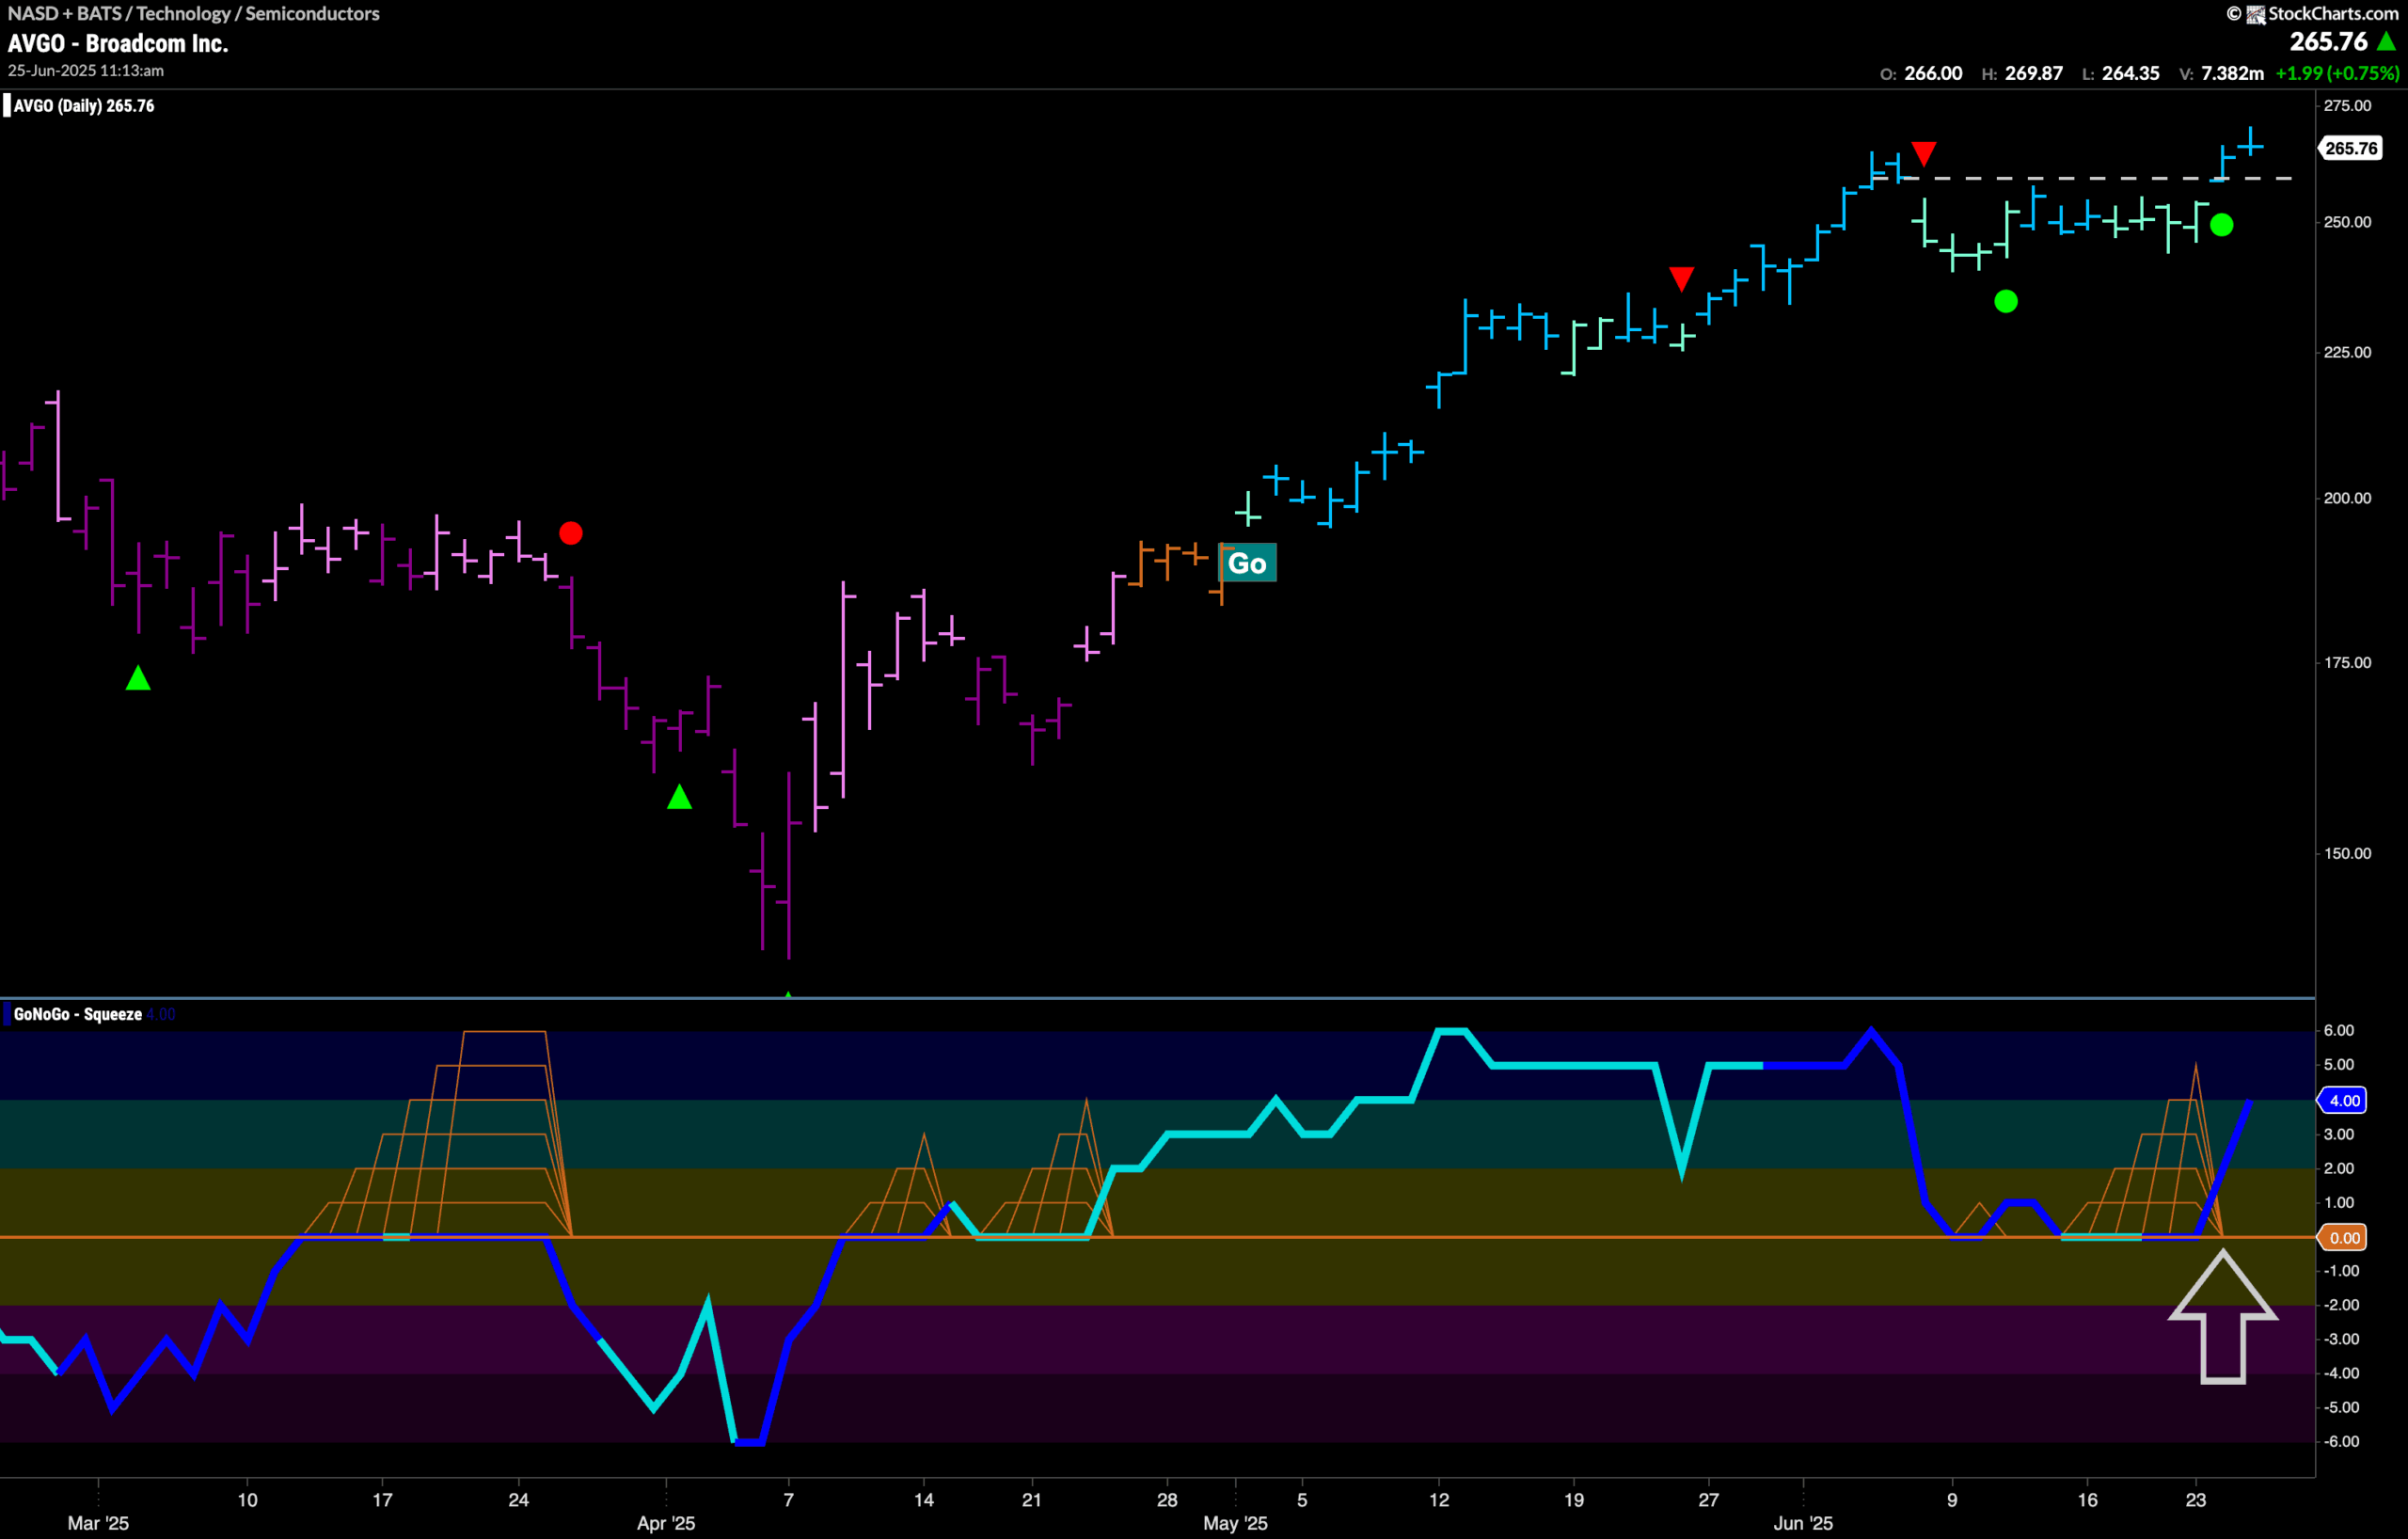Click the 'GoNoGo - Squeeze' panel label
The image size is (2408, 1539).
pos(78,1014)
